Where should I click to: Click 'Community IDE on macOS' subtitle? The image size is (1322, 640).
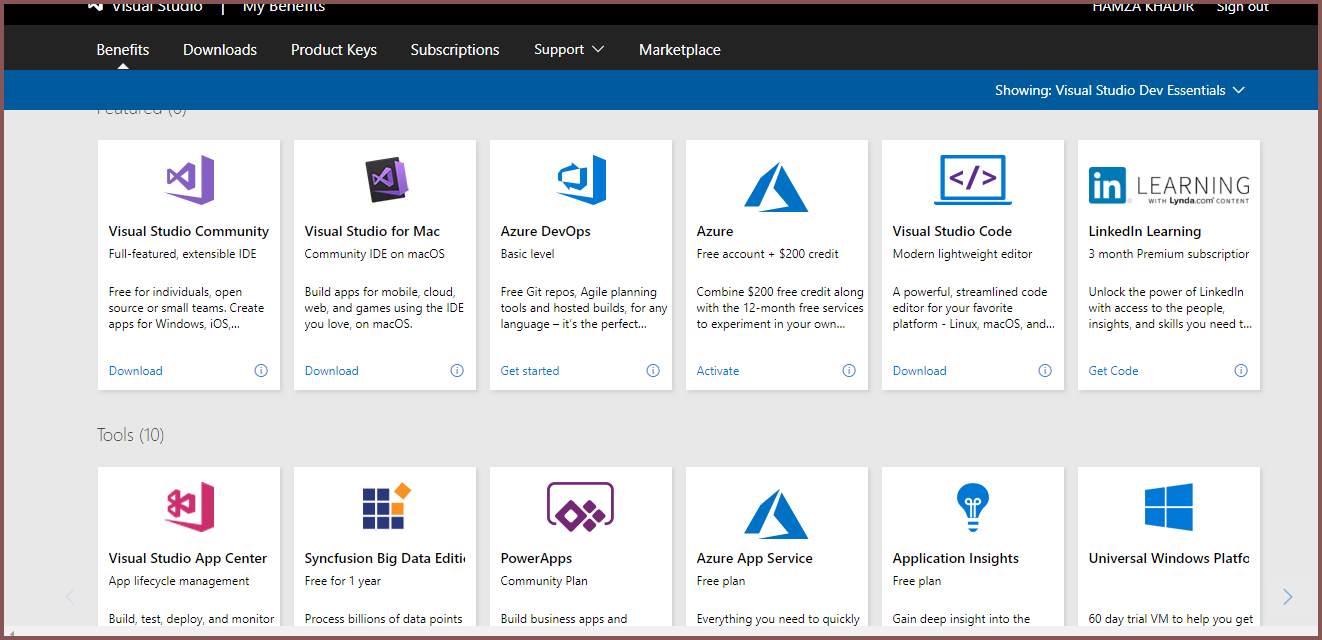[x=375, y=254]
